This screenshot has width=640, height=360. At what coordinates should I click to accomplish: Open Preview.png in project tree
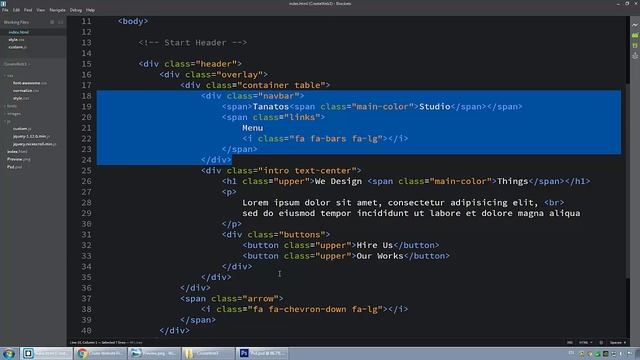(x=18, y=159)
